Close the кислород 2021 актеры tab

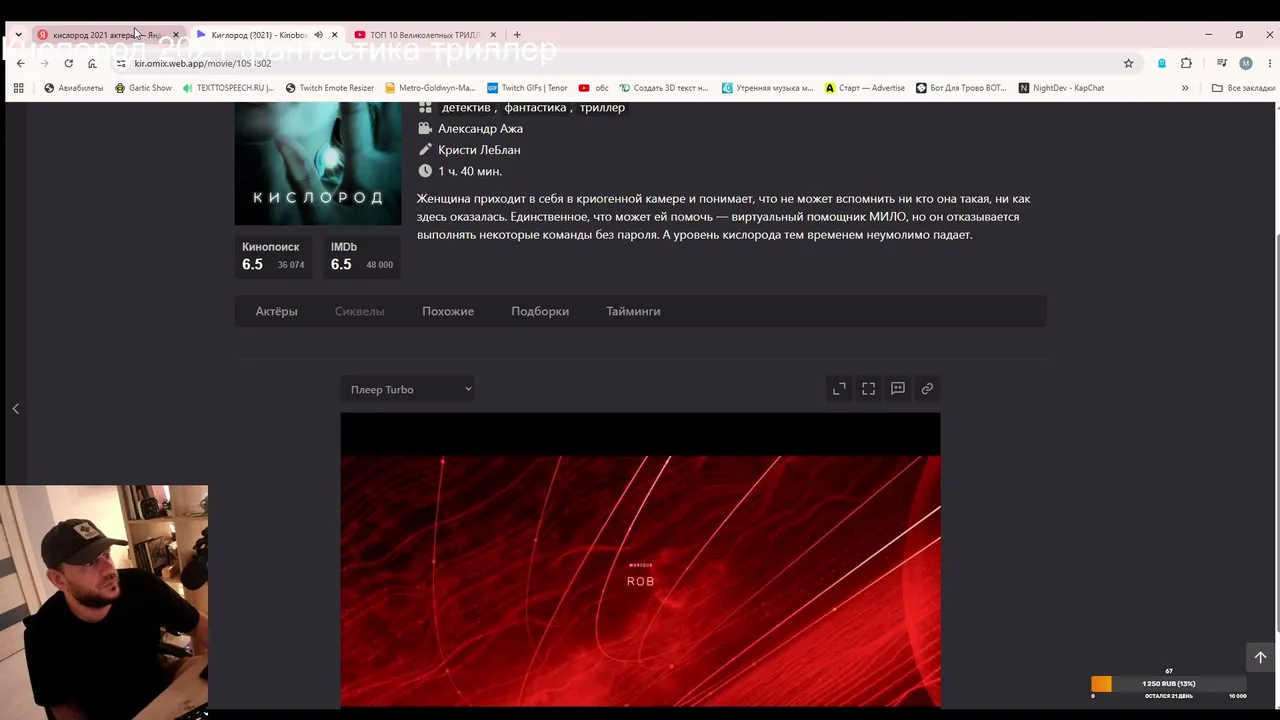175,35
